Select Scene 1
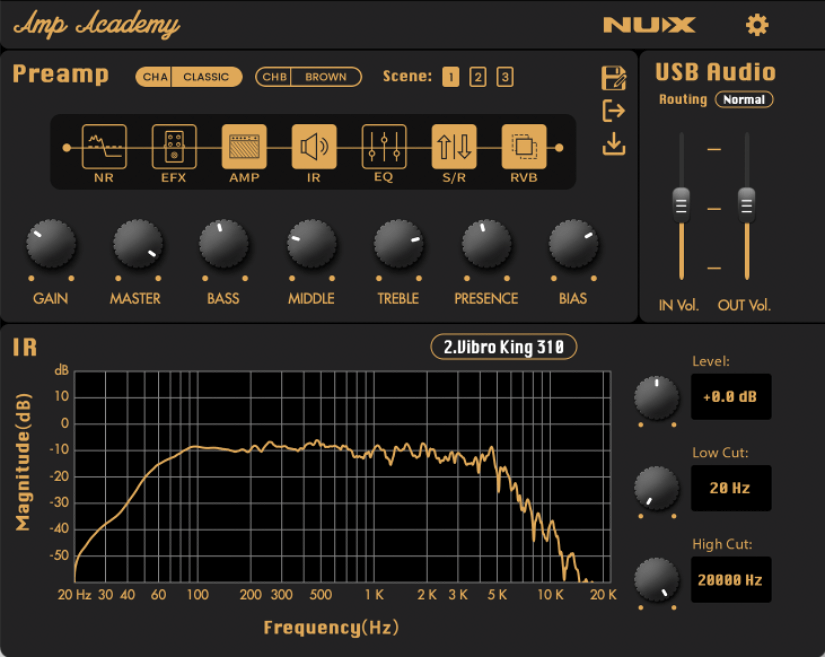Image resolution: width=826 pixels, height=658 pixels. point(451,77)
